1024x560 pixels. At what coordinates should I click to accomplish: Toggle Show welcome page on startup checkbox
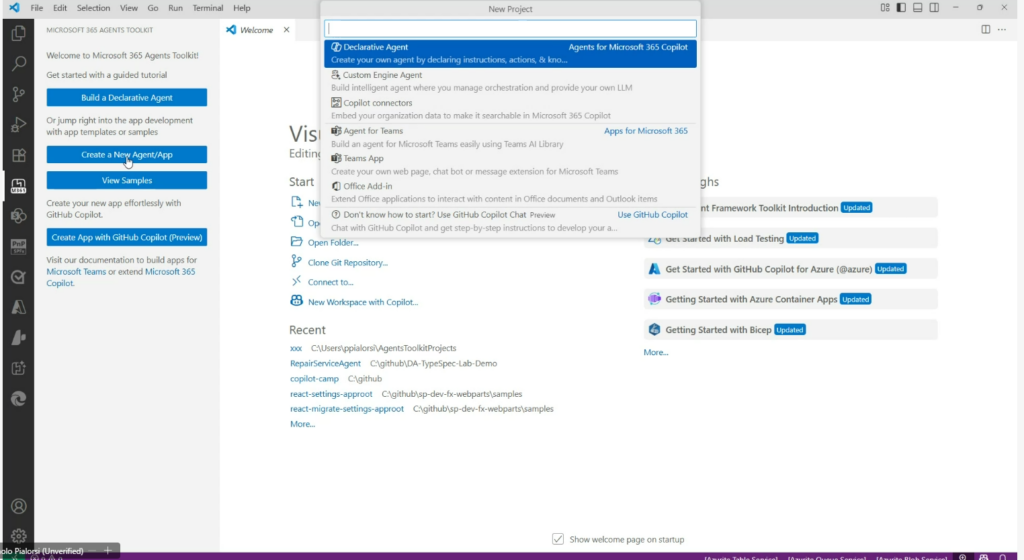(558, 539)
